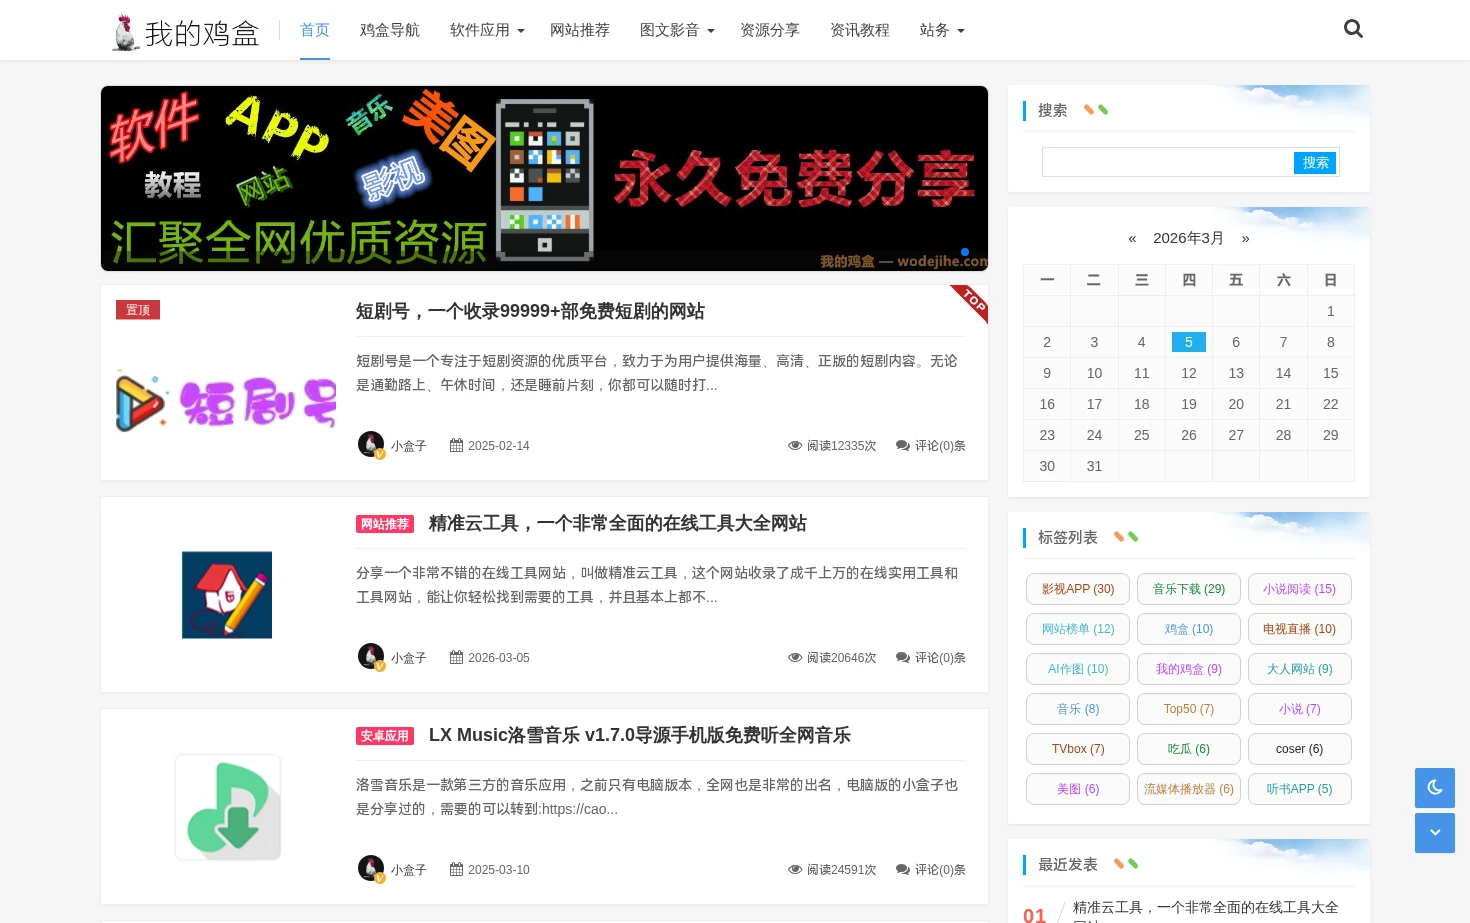The height and width of the screenshot is (923, 1470).
Task: Open 短剧号 post thumbnail image
Action: click(x=227, y=402)
